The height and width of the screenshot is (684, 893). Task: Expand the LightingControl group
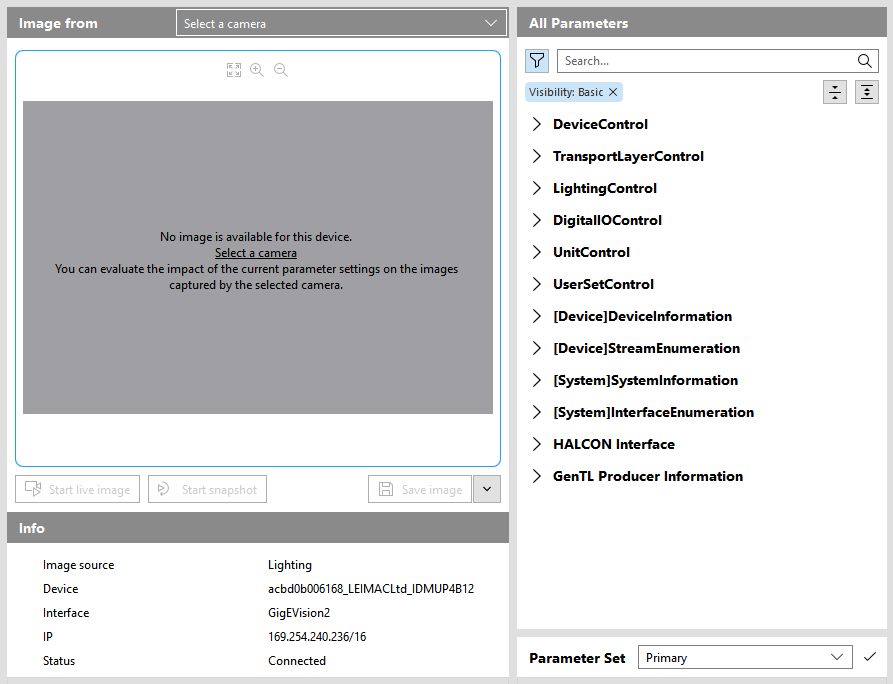(537, 188)
